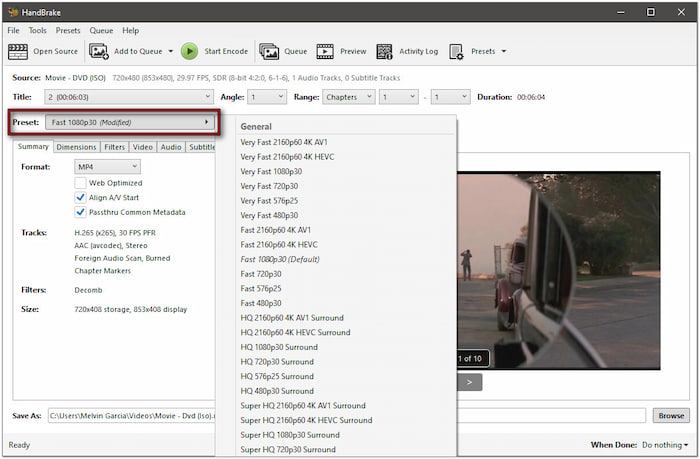This screenshot has width=700, height=459.
Task: Click the Browse button
Action: click(x=671, y=416)
